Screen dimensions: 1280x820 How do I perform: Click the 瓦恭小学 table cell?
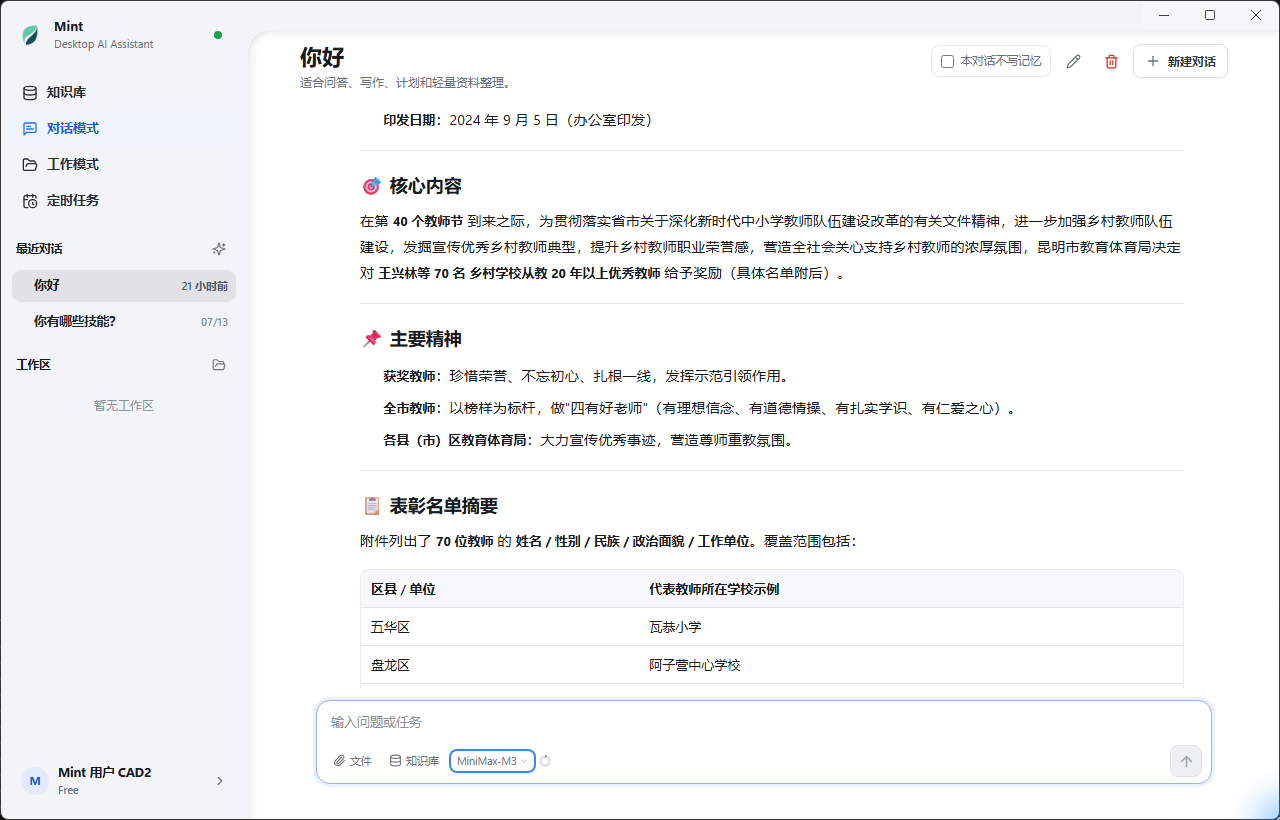click(x=911, y=627)
